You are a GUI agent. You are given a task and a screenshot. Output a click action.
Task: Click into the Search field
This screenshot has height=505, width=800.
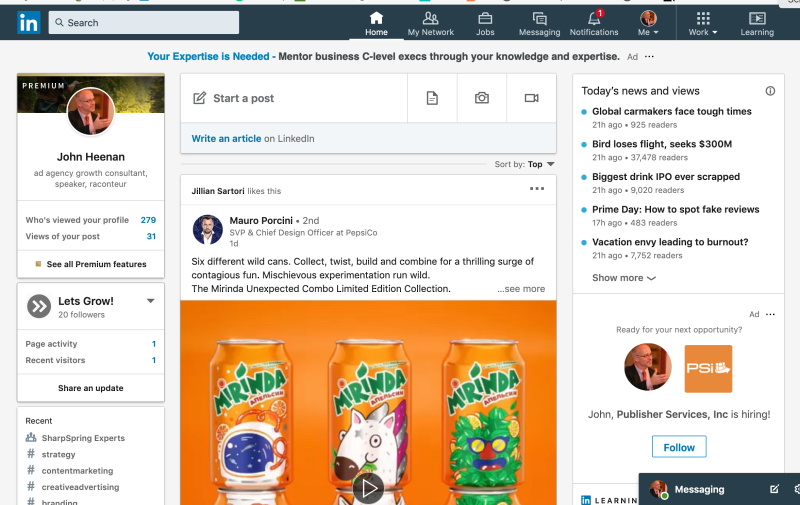143,23
